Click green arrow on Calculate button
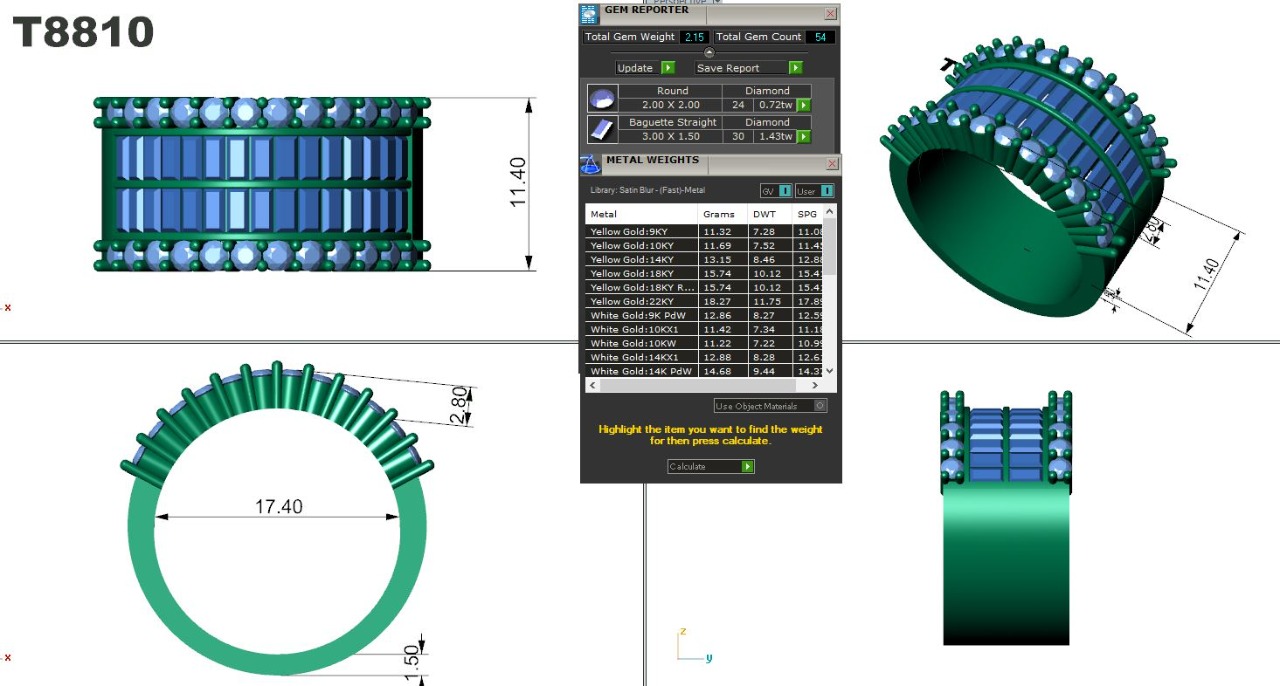This screenshot has height=686, width=1280. tap(747, 466)
